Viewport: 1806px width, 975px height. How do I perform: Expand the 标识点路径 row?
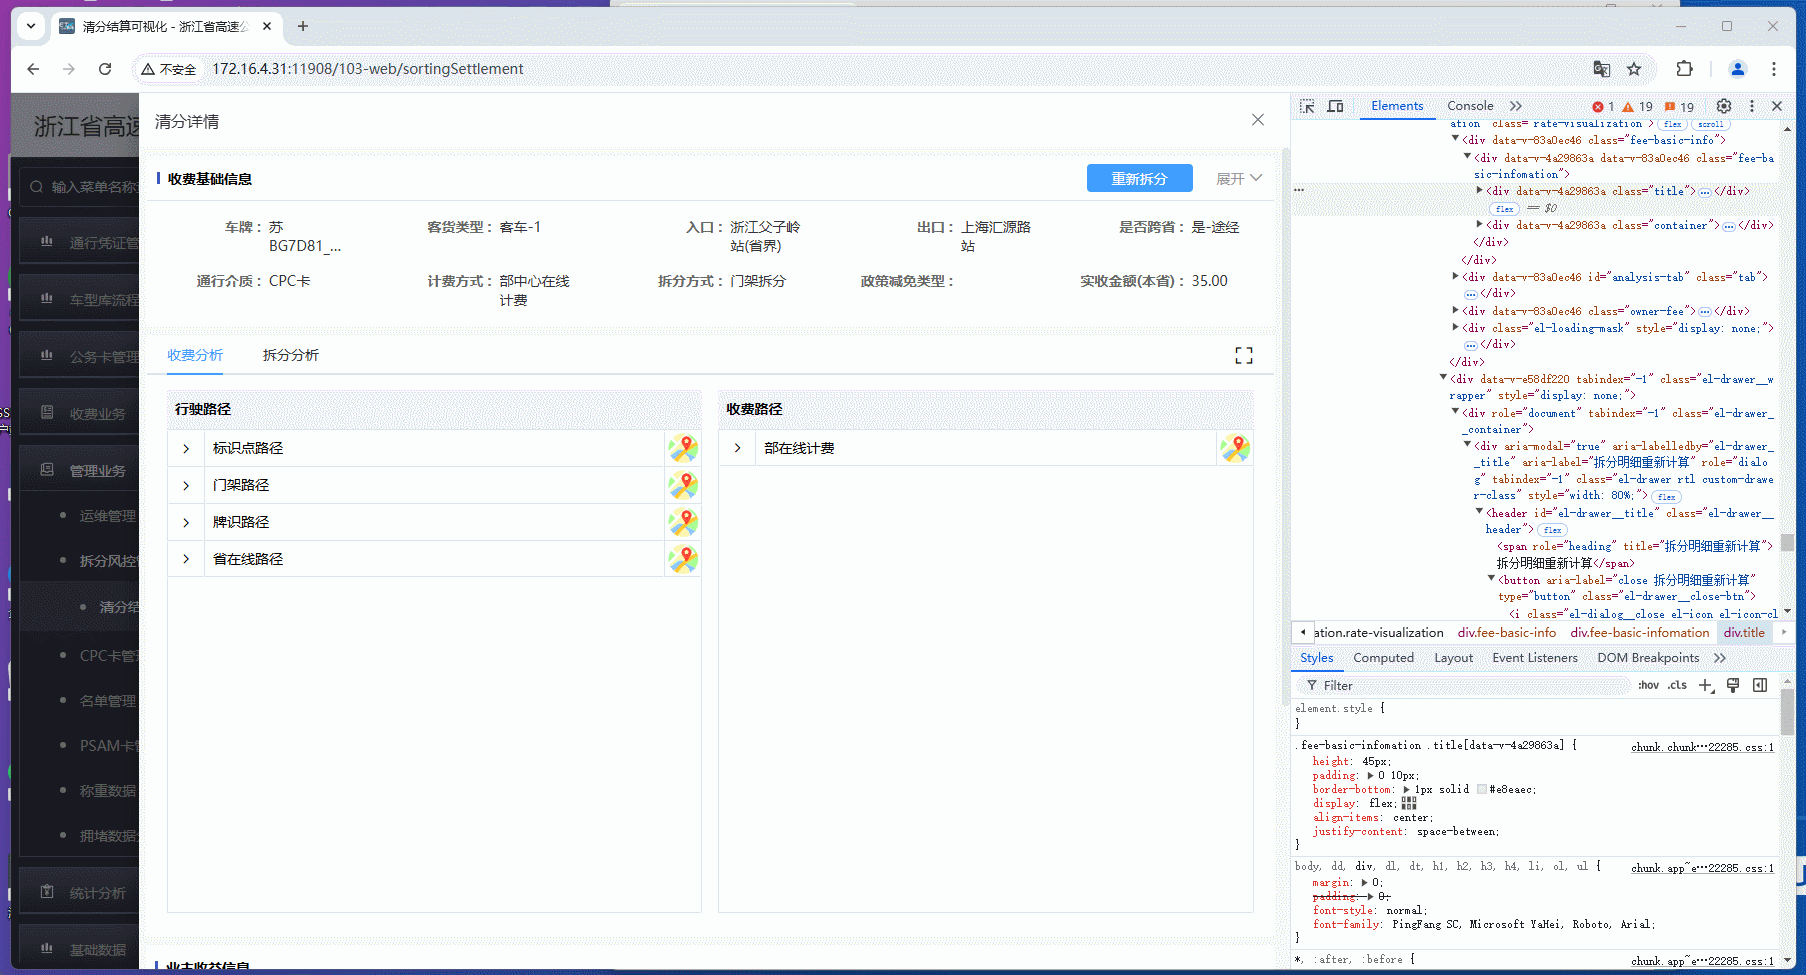point(186,449)
